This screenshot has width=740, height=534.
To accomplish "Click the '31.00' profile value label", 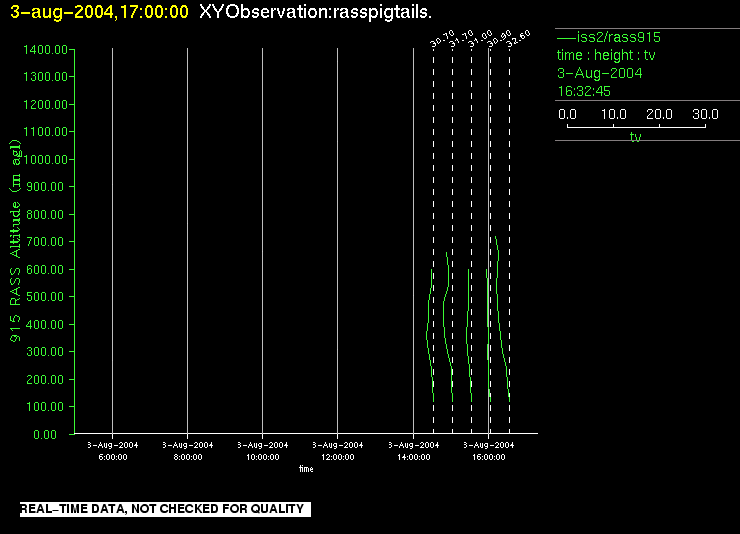I will (x=480, y=39).
